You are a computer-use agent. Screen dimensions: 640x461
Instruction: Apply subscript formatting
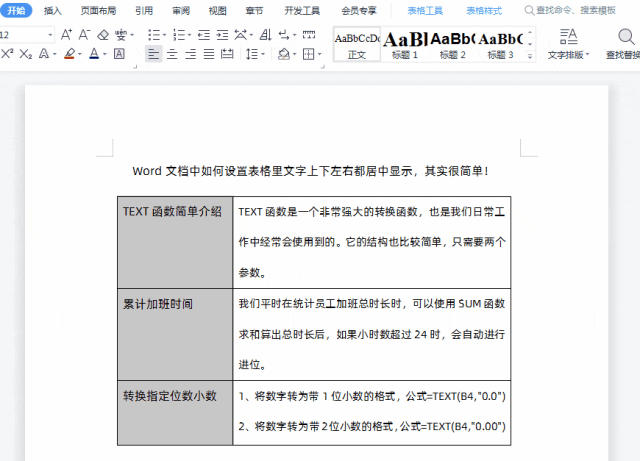[x=25, y=54]
